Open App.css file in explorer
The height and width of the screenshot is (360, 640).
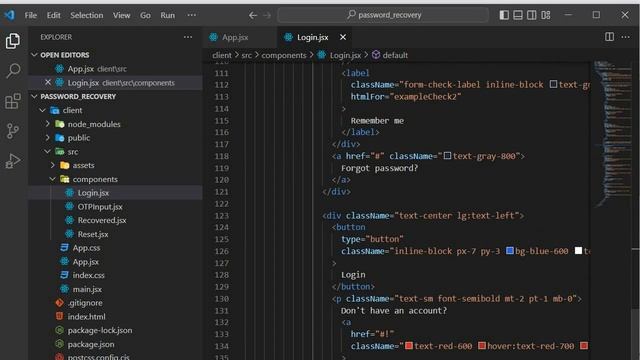point(115,248)
